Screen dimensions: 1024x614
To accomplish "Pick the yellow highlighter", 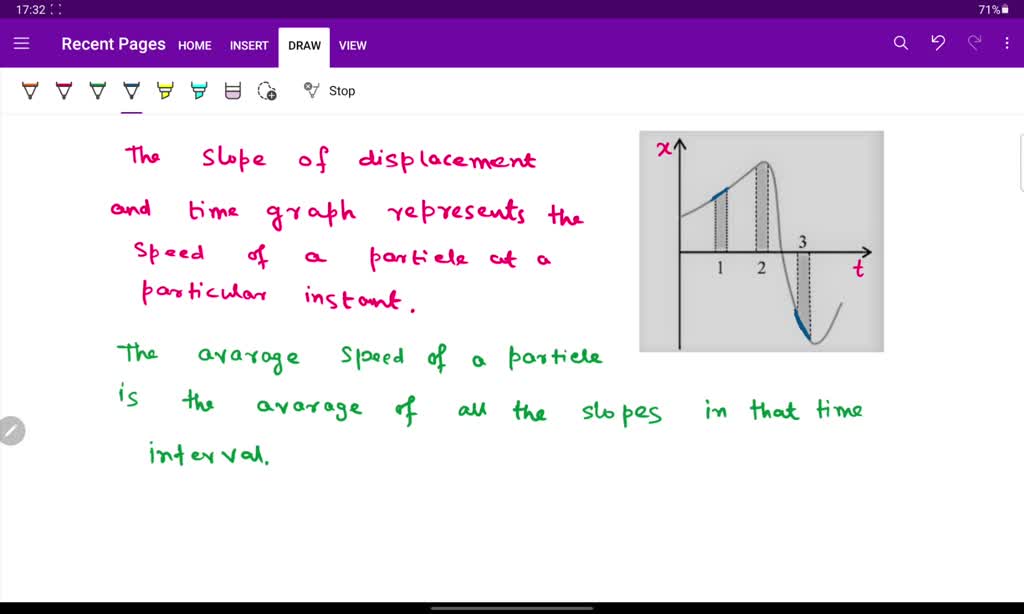I will pos(165,91).
